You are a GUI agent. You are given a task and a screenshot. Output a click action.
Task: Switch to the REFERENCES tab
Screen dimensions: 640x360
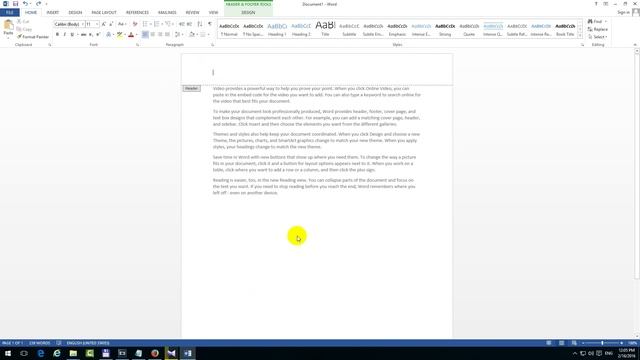(137, 12)
